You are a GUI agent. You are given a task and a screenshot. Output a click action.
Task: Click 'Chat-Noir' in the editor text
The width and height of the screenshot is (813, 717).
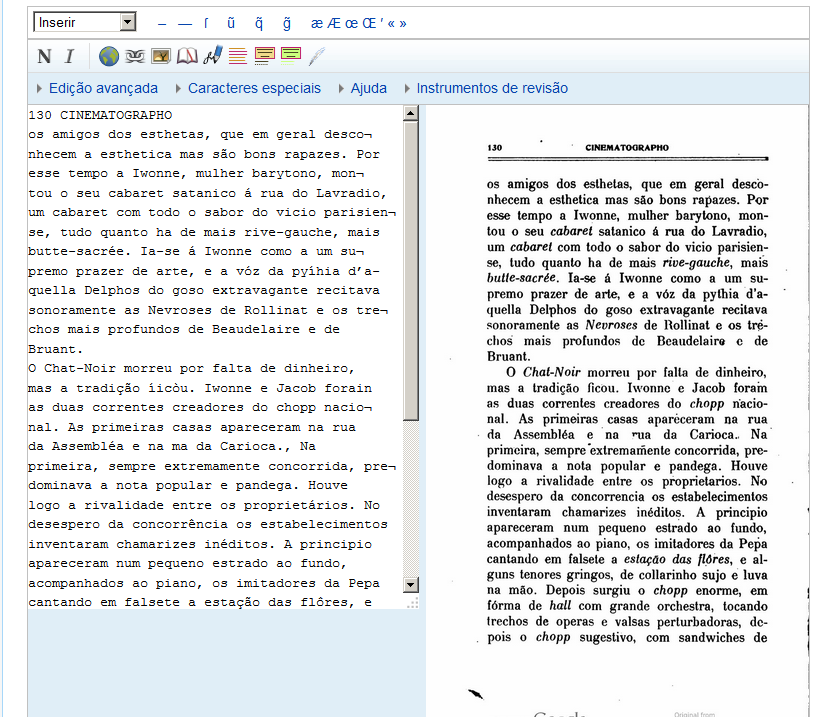click(80, 369)
